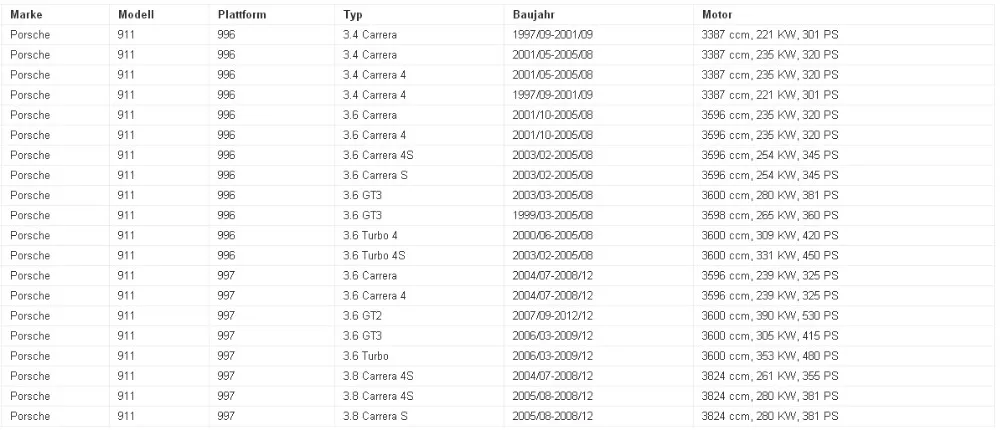Viewport: 1000px width, 430px height.
Task: Click the Typ column header
Action: click(352, 16)
